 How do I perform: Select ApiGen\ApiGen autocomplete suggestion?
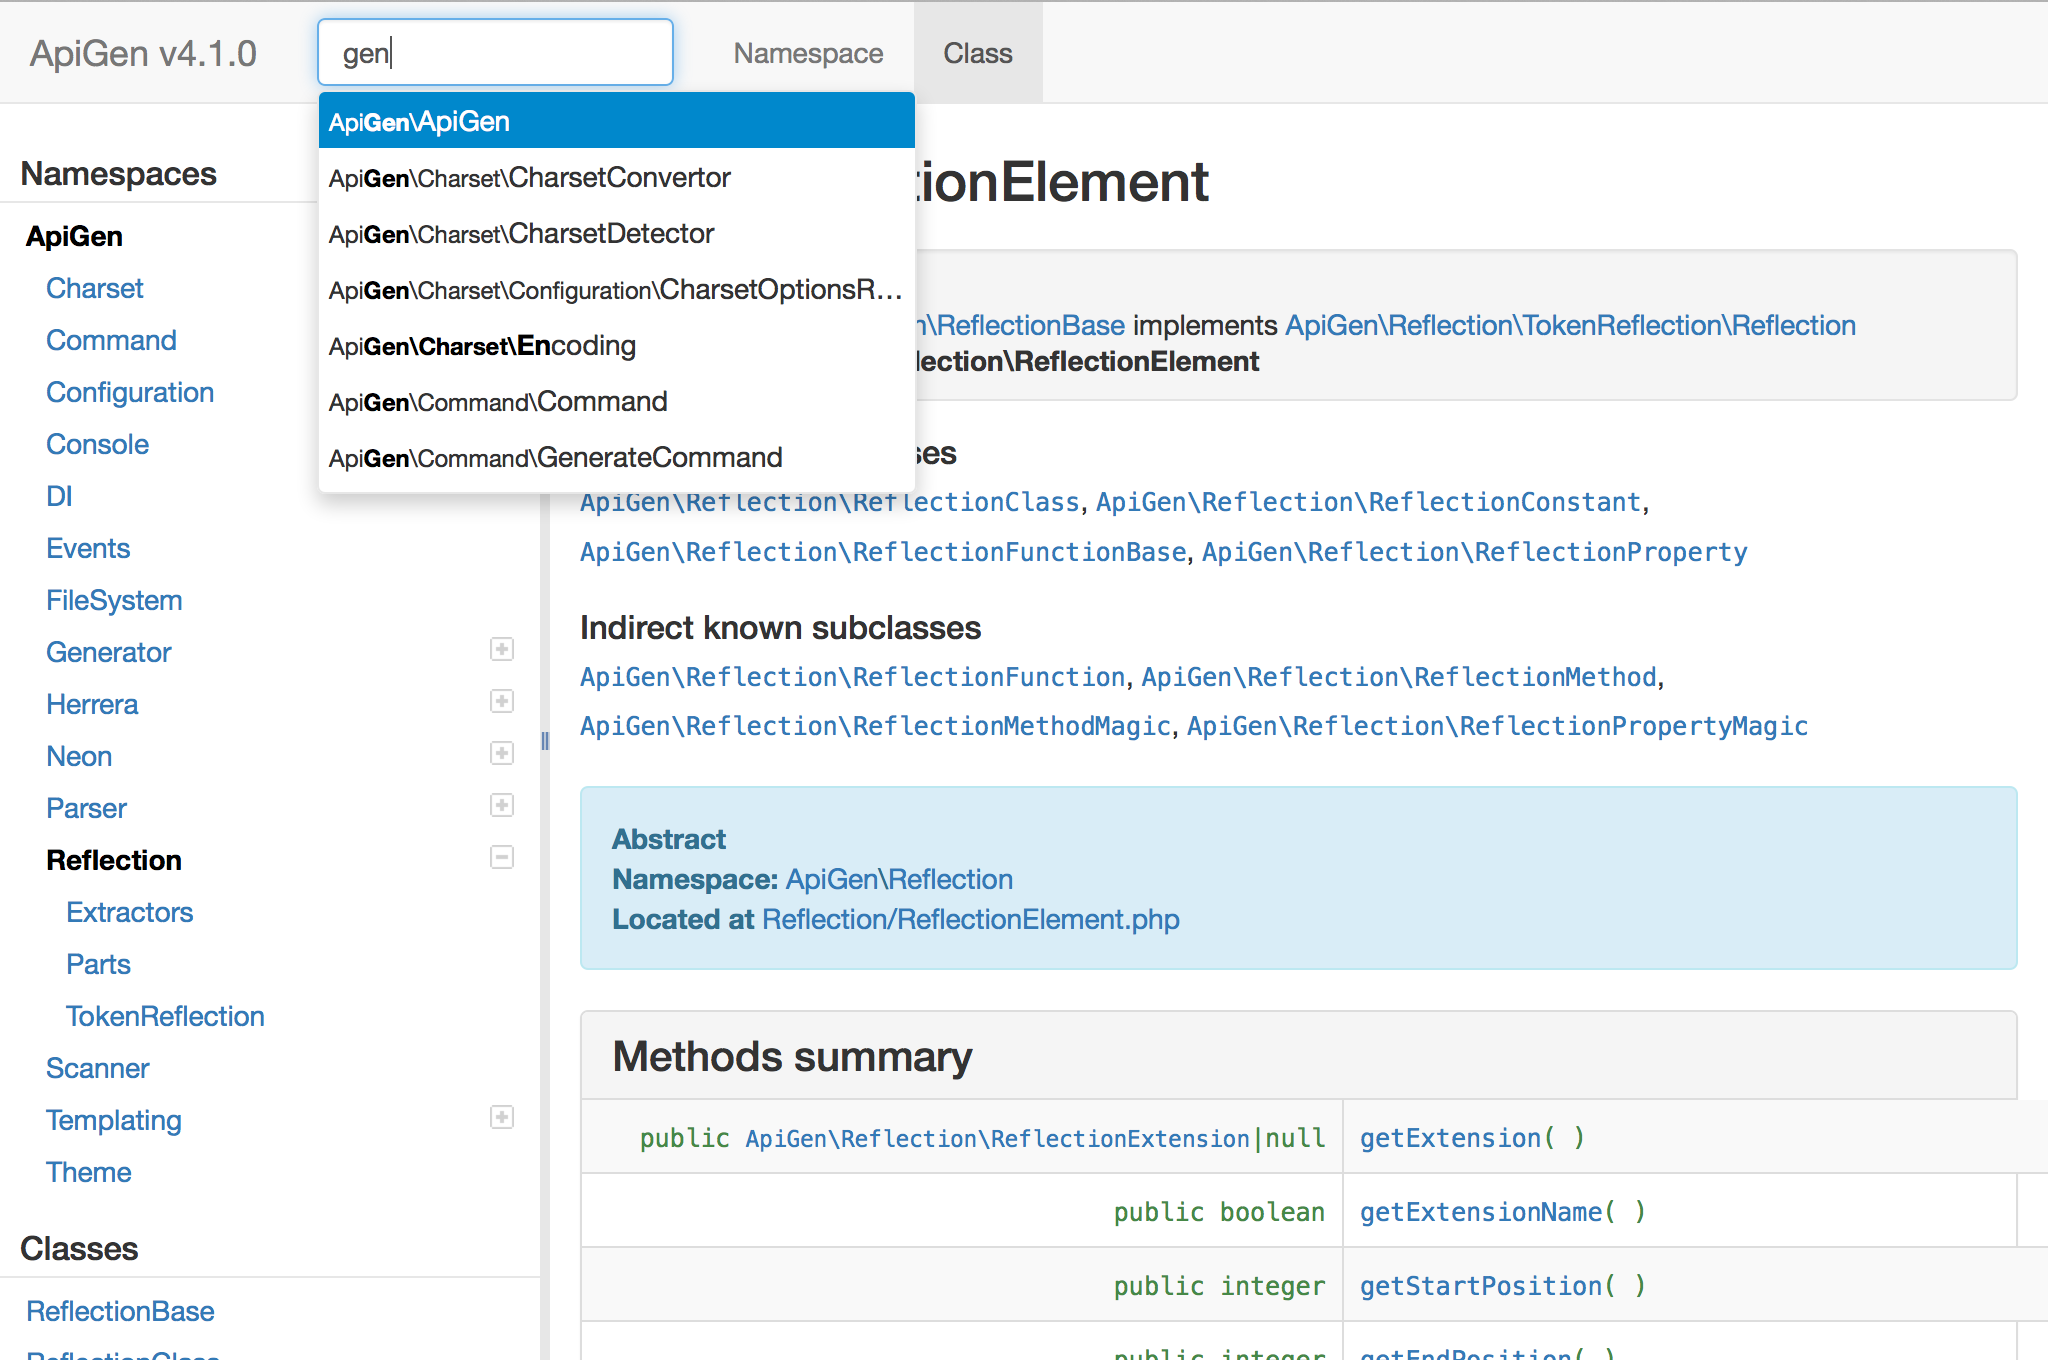point(616,121)
